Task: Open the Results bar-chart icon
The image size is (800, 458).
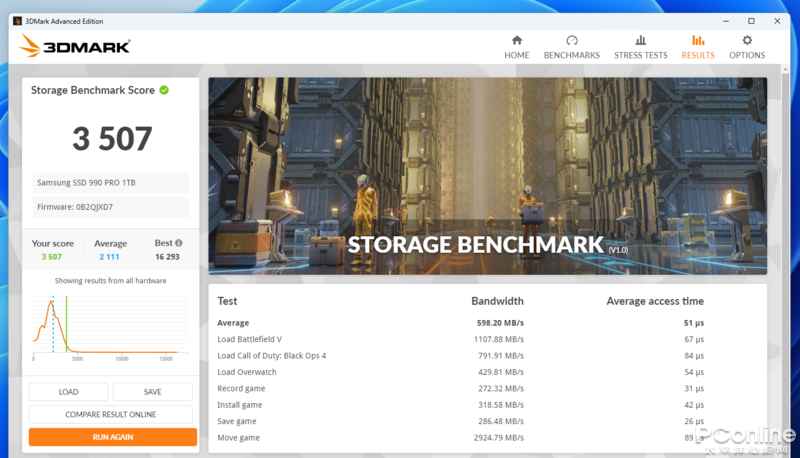Action: click(698, 40)
